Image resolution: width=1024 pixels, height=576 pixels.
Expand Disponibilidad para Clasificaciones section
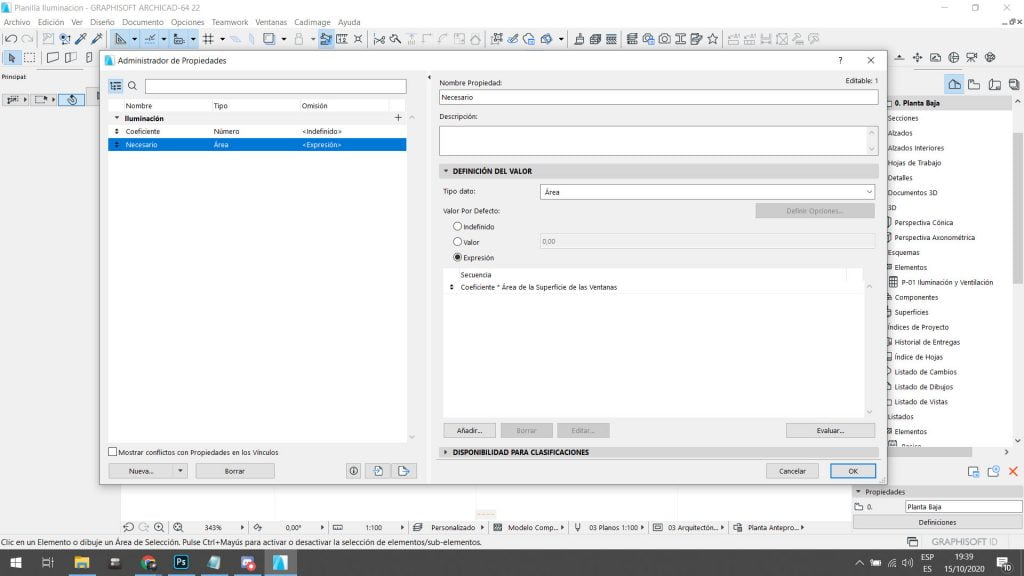[x=446, y=452]
